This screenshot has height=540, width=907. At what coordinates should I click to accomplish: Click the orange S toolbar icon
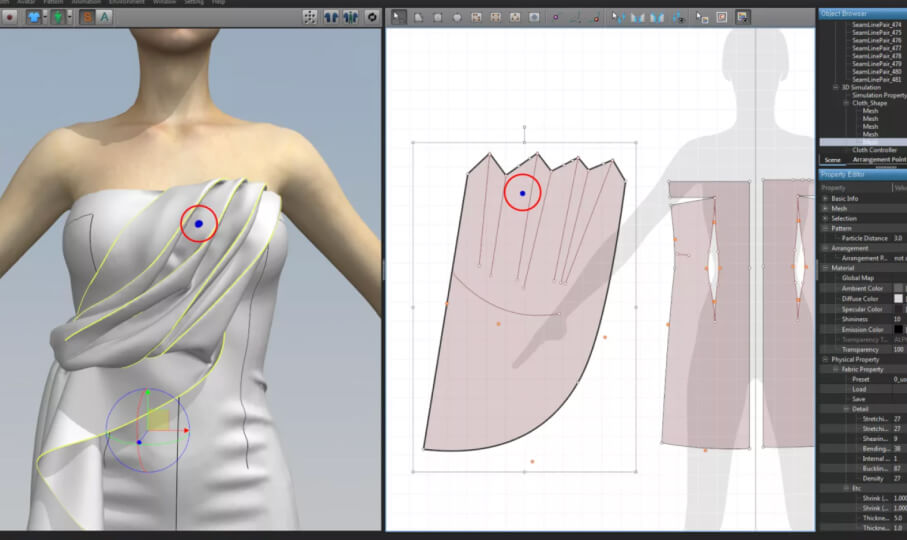click(88, 17)
